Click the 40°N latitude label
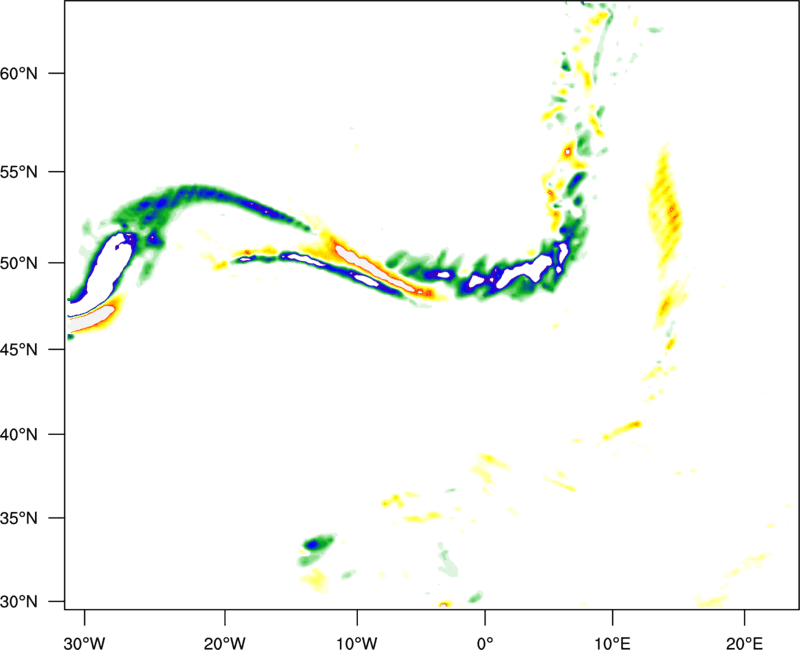This screenshot has height=650, width=800. click(x=19, y=435)
